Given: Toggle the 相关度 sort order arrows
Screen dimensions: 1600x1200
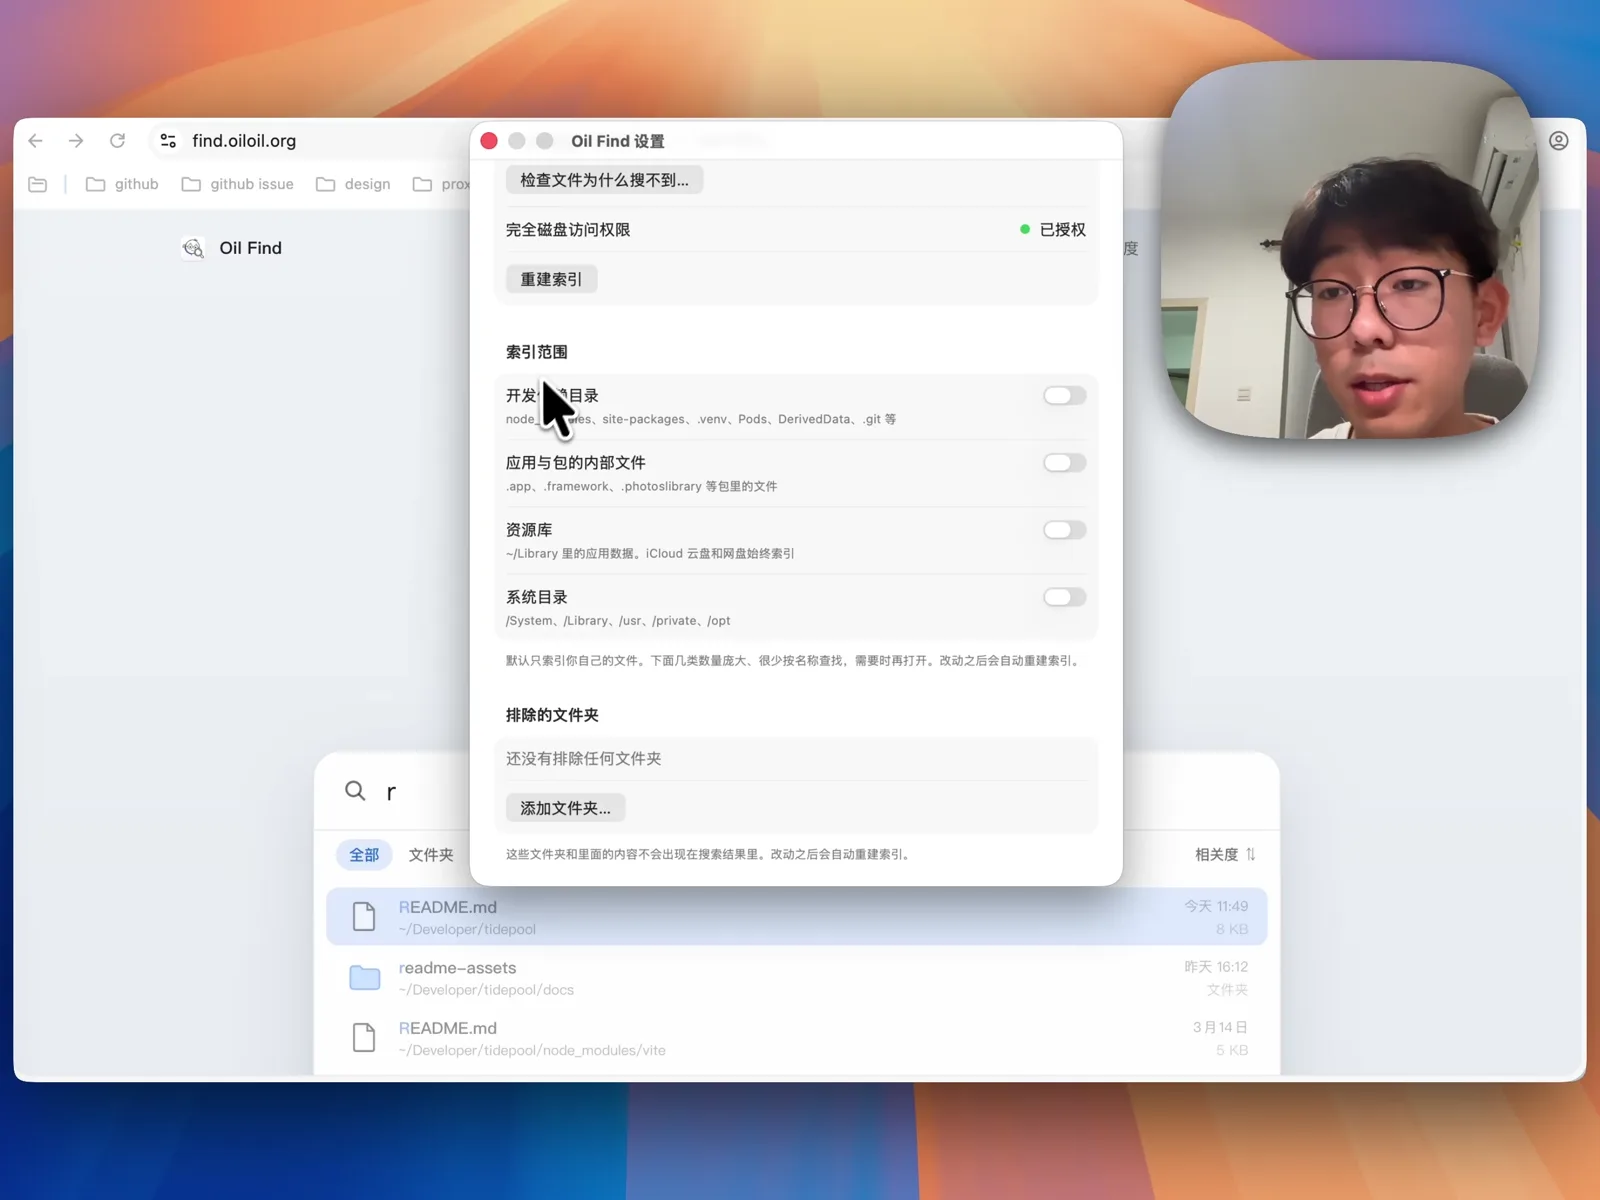Looking at the screenshot, I should pos(1251,854).
